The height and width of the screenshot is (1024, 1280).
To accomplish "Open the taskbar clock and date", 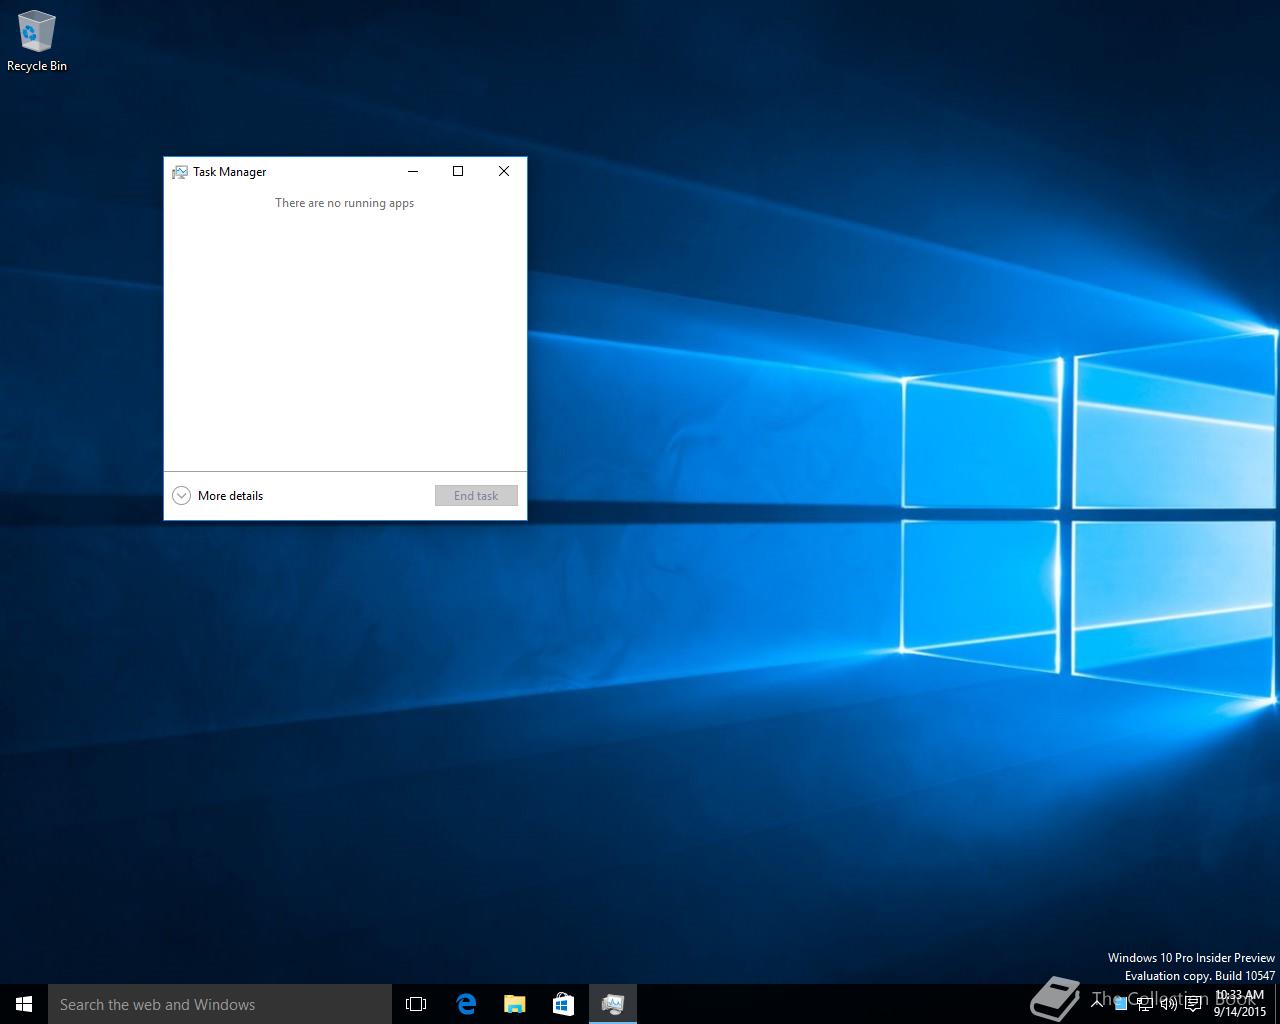I will coord(1240,1004).
